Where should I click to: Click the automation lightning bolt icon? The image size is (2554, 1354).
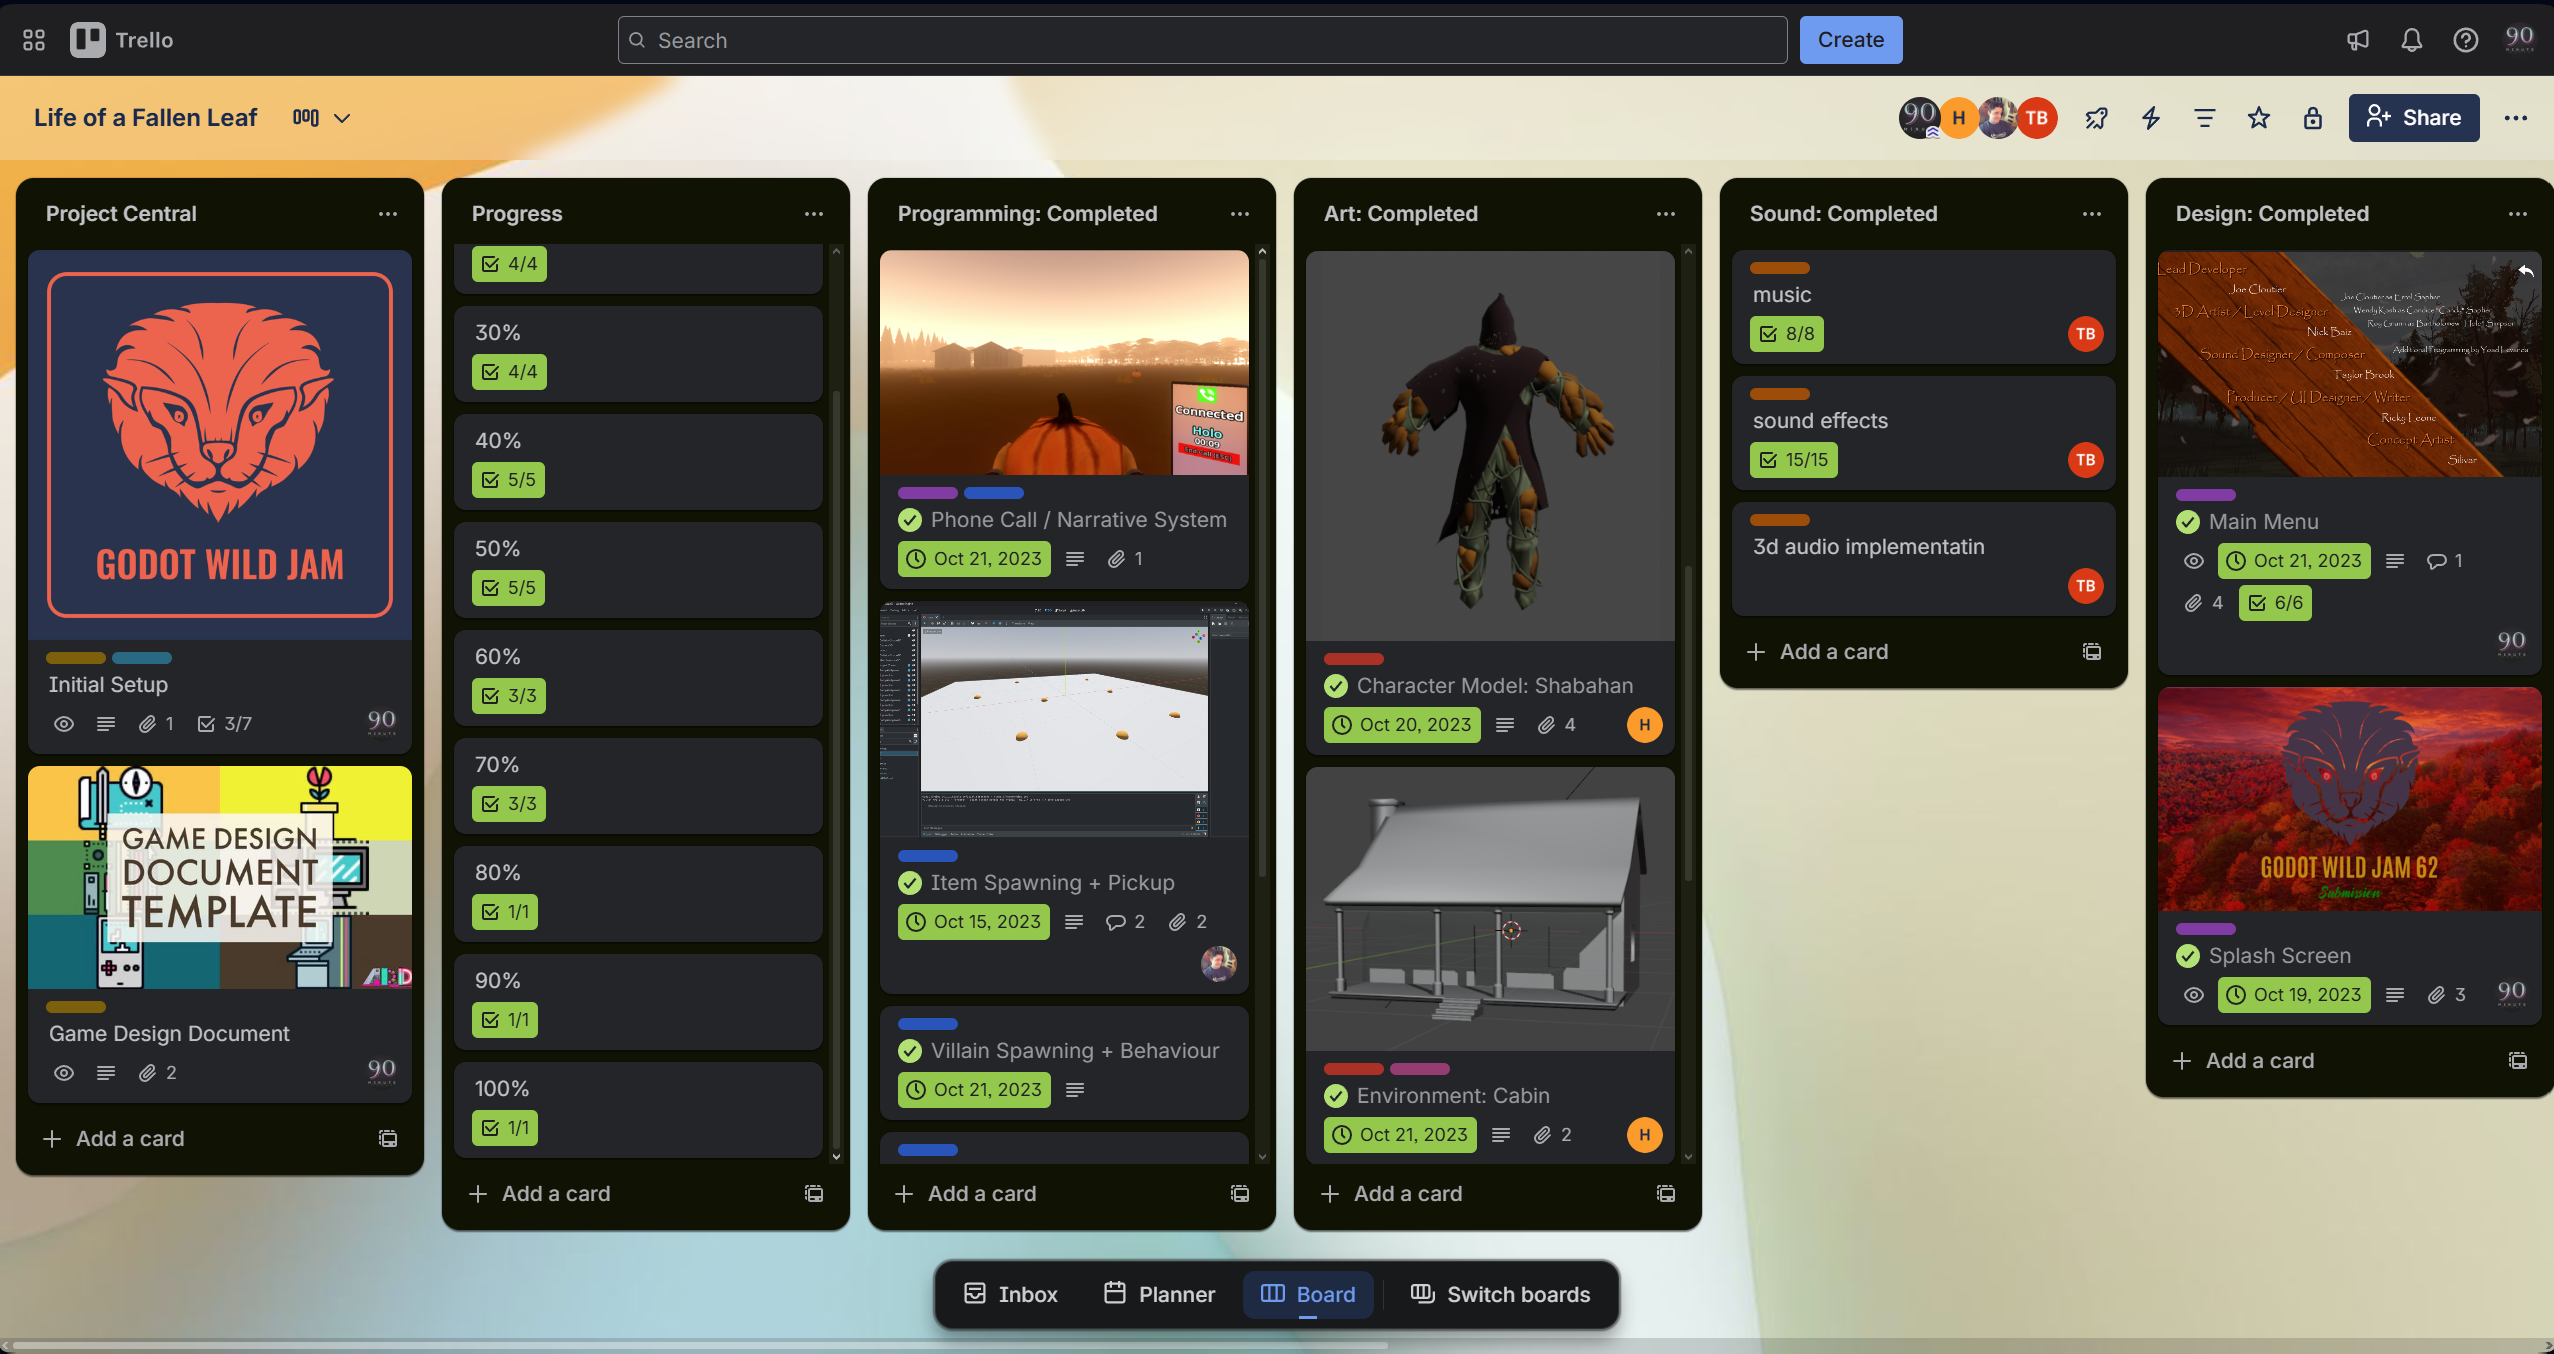pyautogui.click(x=2150, y=118)
